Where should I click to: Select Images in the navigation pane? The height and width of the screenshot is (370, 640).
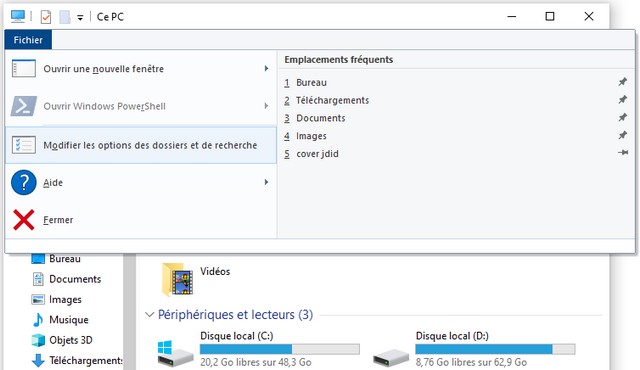[65, 299]
